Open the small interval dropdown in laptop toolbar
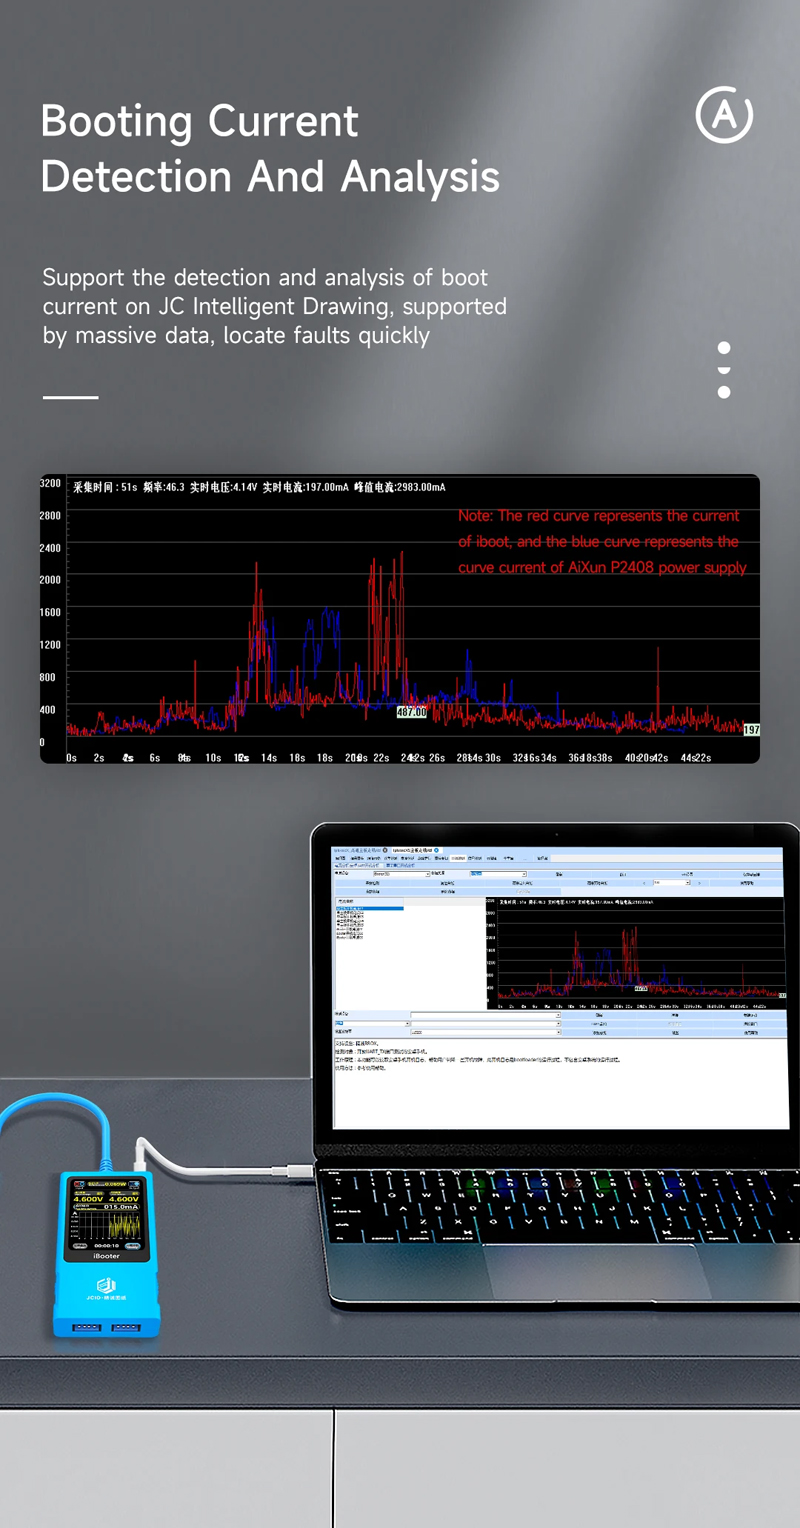 pos(671,883)
